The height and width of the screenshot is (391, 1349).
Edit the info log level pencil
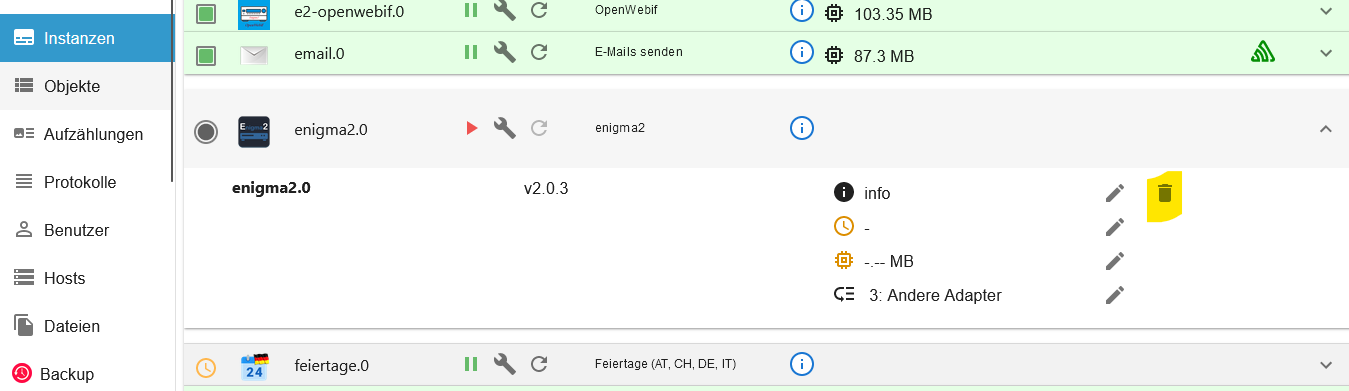tap(1115, 193)
